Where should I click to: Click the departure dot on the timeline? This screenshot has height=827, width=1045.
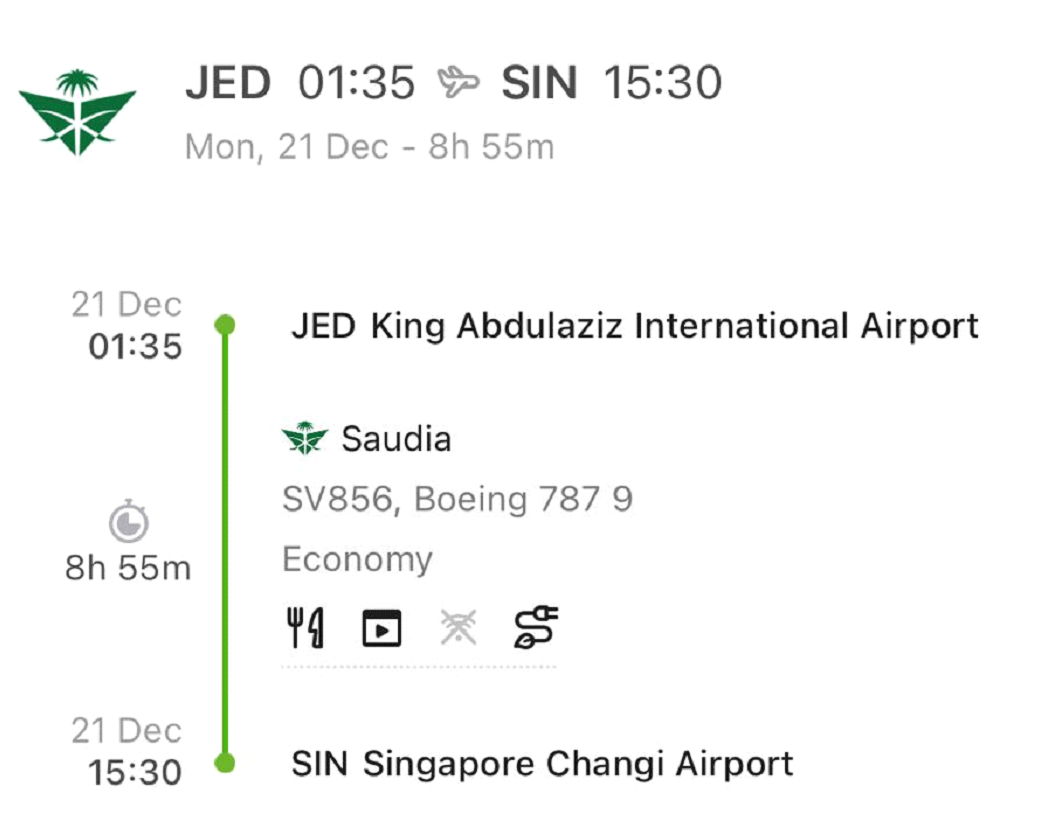pos(226,325)
